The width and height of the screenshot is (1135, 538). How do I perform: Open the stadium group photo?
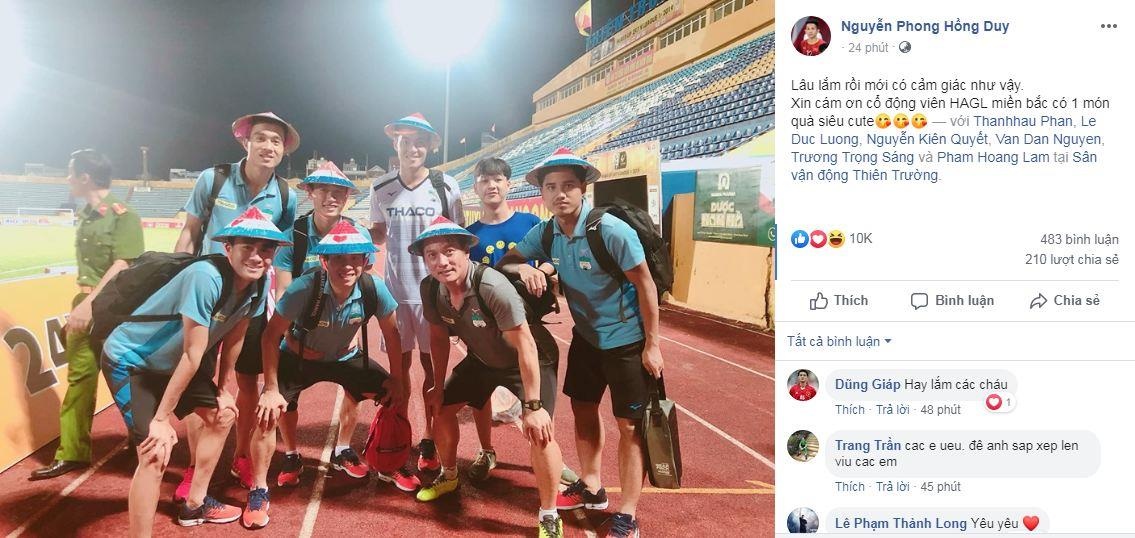click(387, 269)
